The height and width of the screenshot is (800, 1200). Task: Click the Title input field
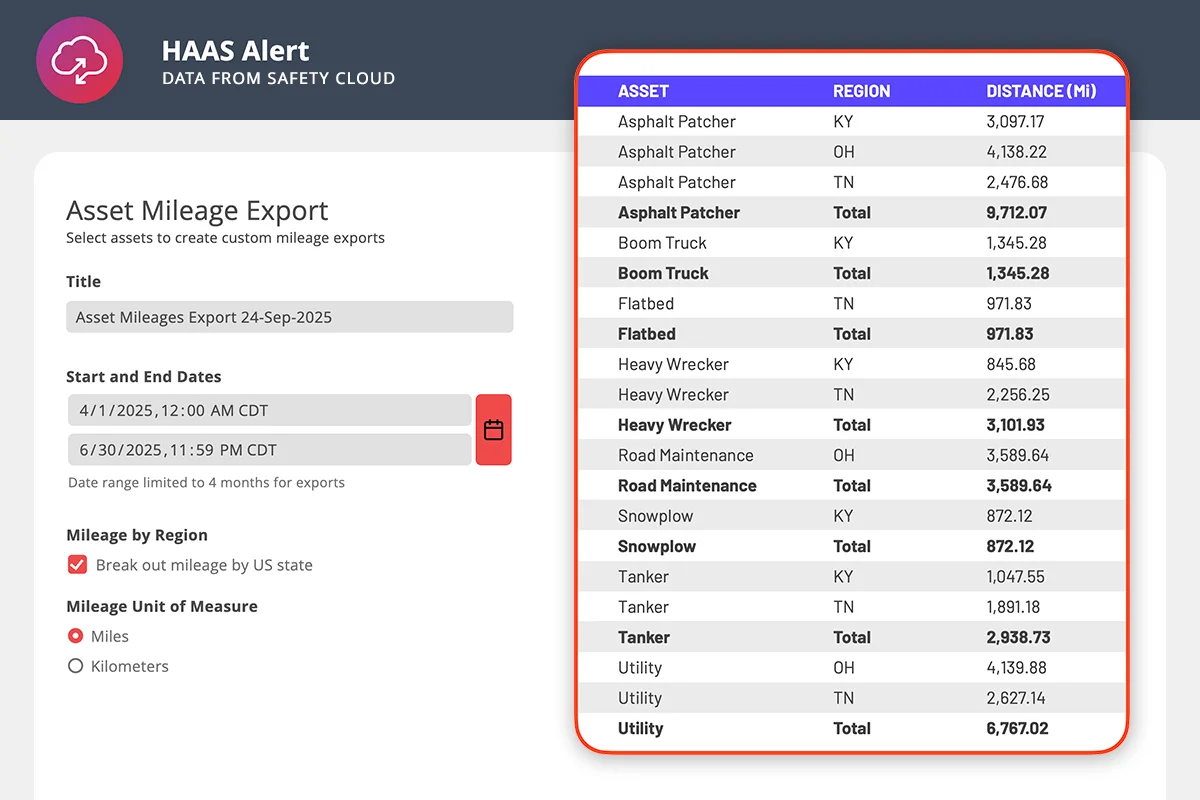(289, 316)
